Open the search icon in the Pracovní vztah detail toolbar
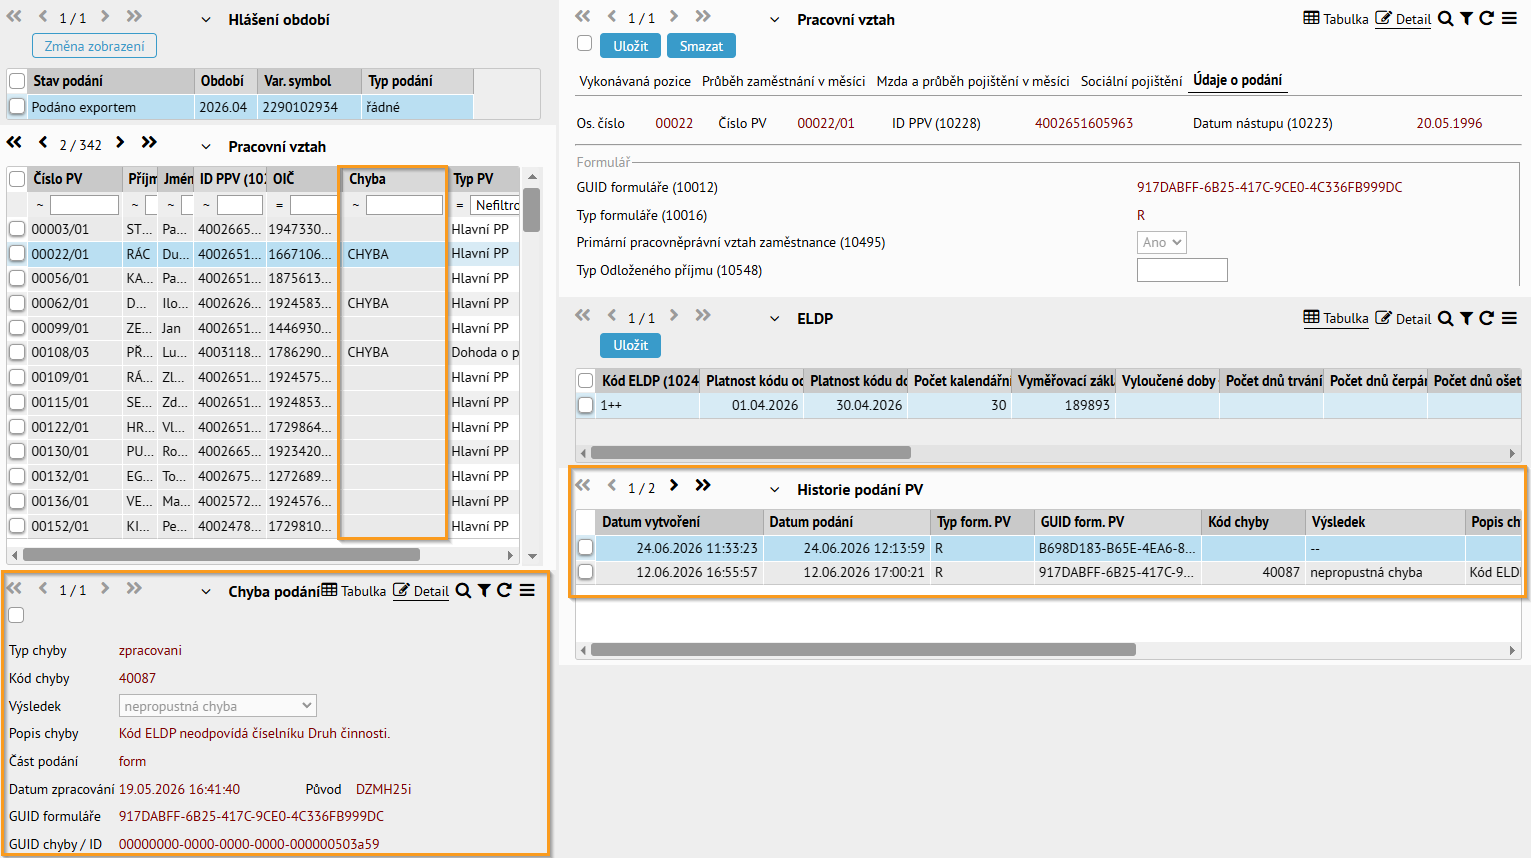Image resolution: width=1531 pixels, height=858 pixels. point(1445,19)
